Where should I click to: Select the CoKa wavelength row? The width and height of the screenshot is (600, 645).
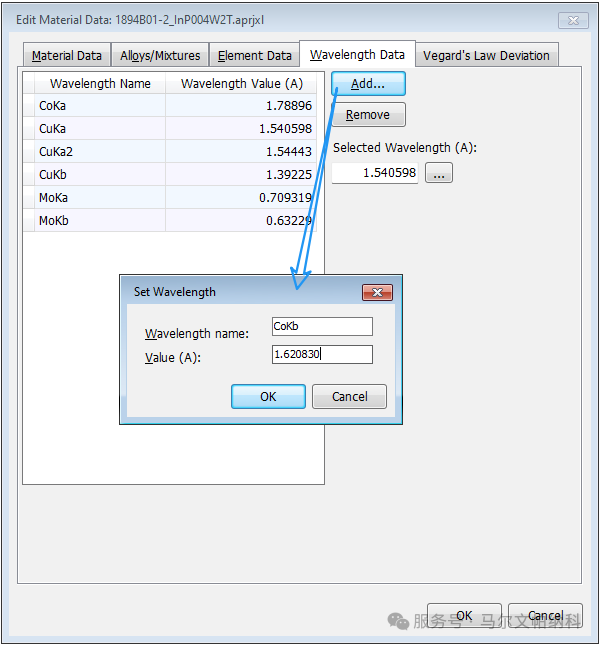click(170, 106)
